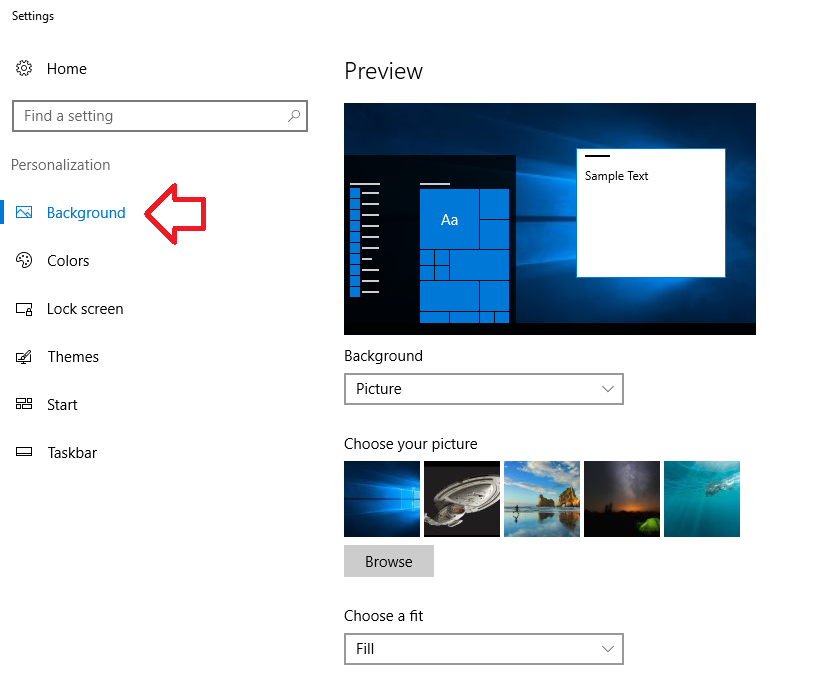Open the Colors section
This screenshot has height=690, width=822.
[x=68, y=261]
